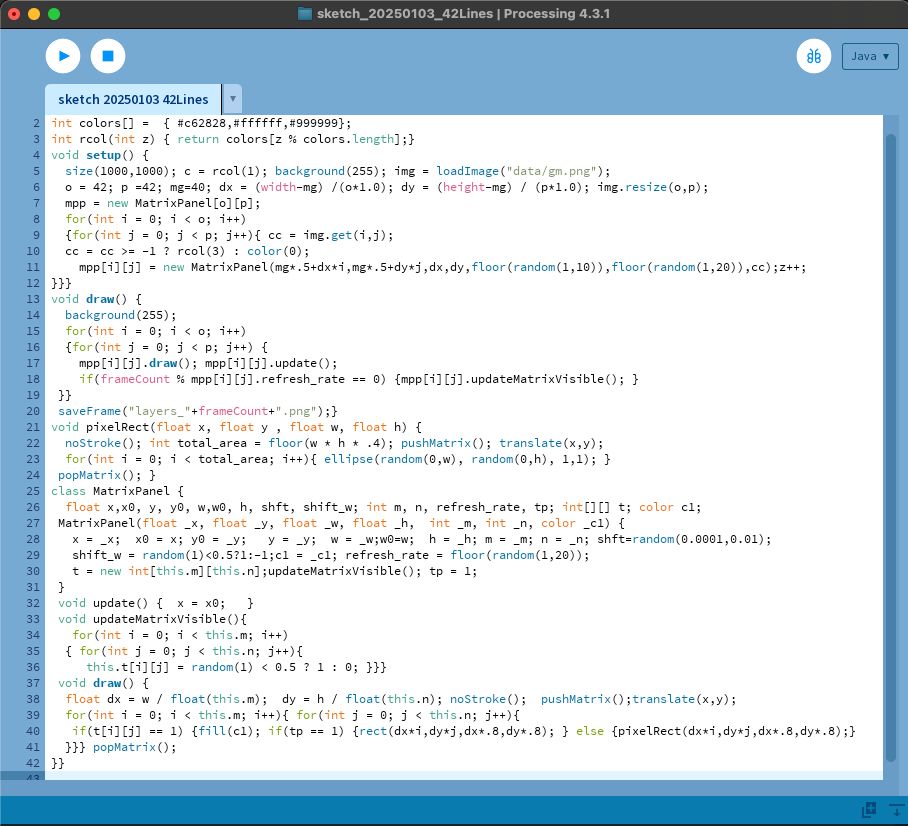Click 'setup' in void setup() line
This screenshot has height=826, width=908.
coord(103,155)
